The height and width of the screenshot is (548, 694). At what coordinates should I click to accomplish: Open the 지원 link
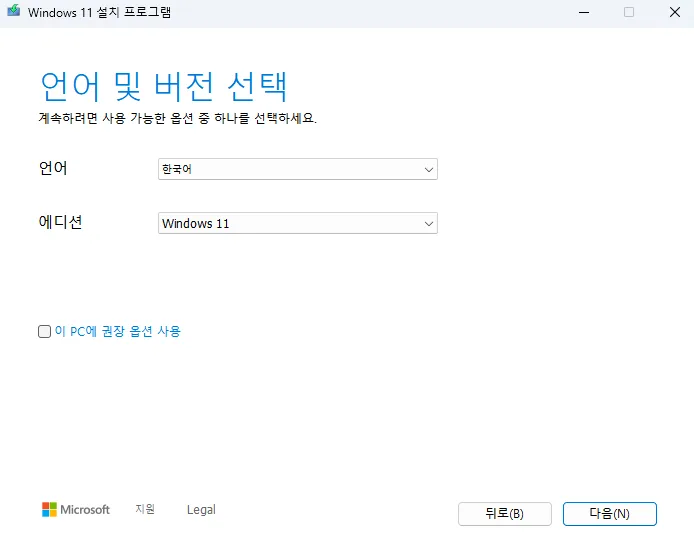[x=145, y=509]
